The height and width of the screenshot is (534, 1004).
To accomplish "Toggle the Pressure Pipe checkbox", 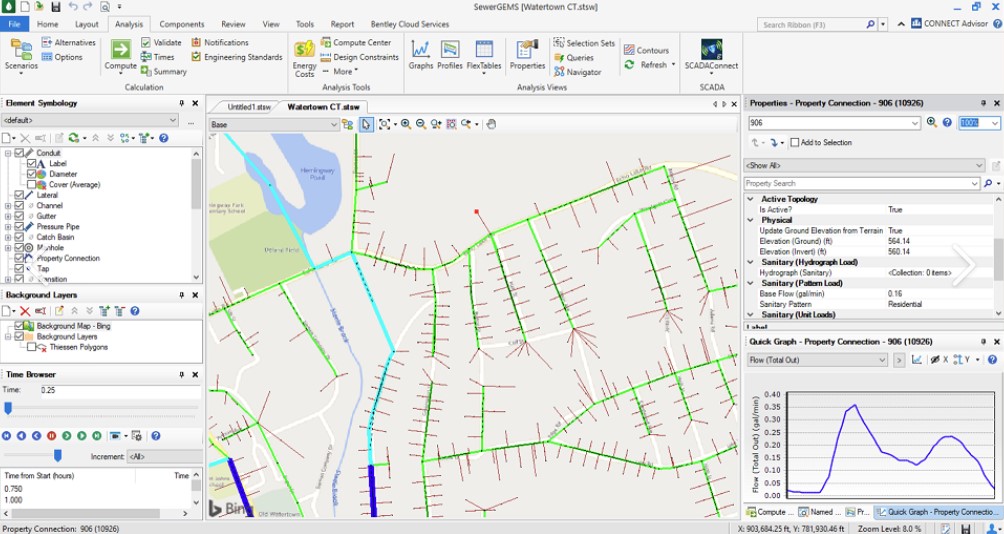I will point(19,227).
